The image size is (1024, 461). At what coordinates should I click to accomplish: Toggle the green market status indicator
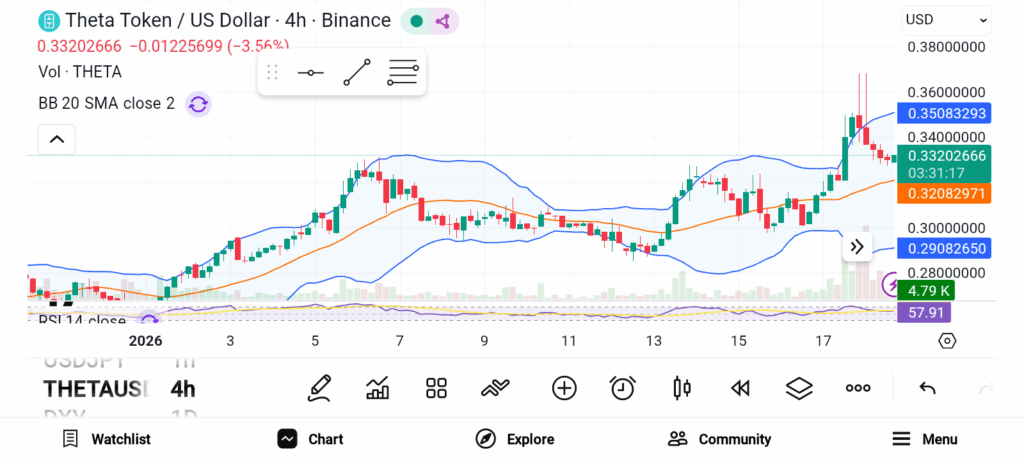(417, 21)
